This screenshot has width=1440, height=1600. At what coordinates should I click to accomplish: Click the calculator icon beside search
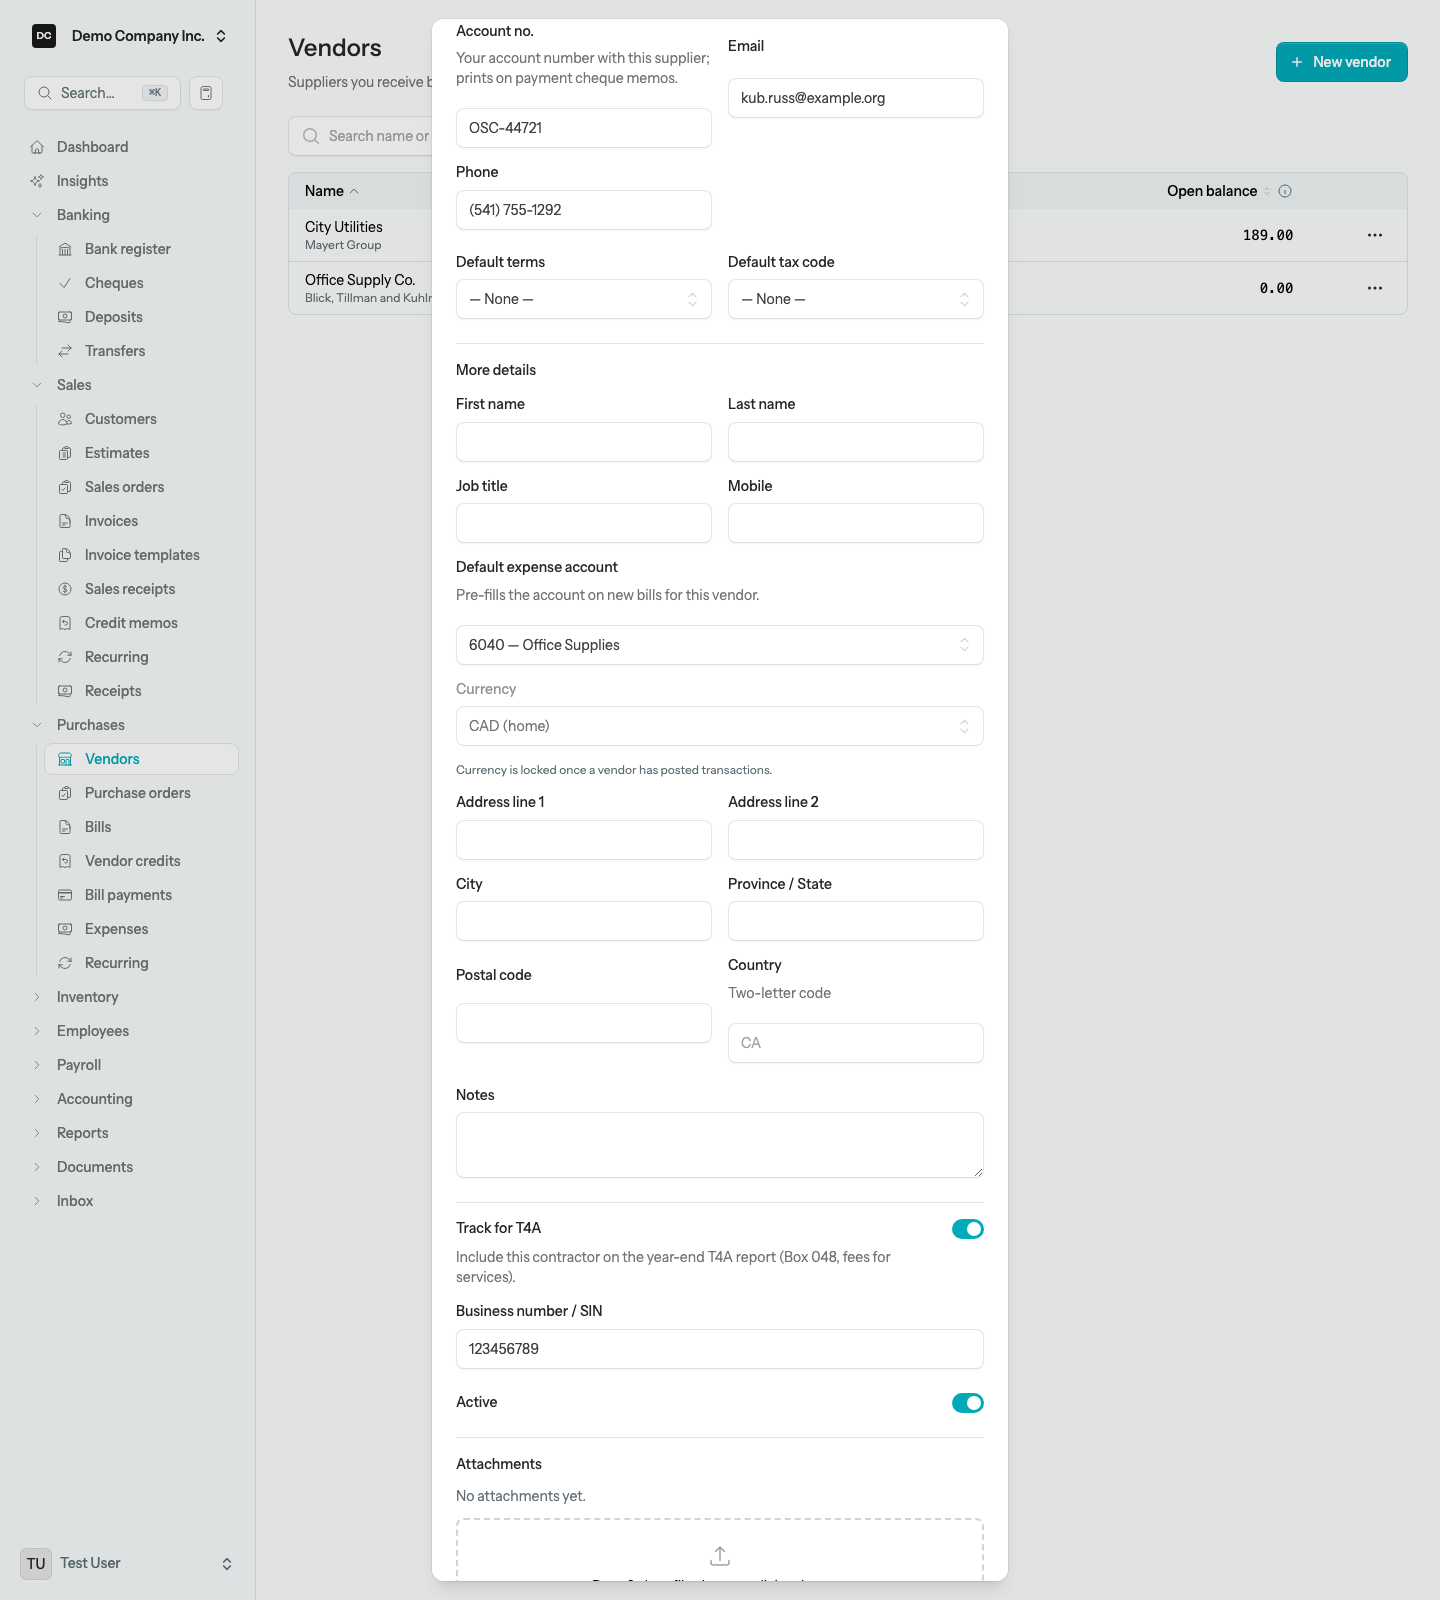206,93
